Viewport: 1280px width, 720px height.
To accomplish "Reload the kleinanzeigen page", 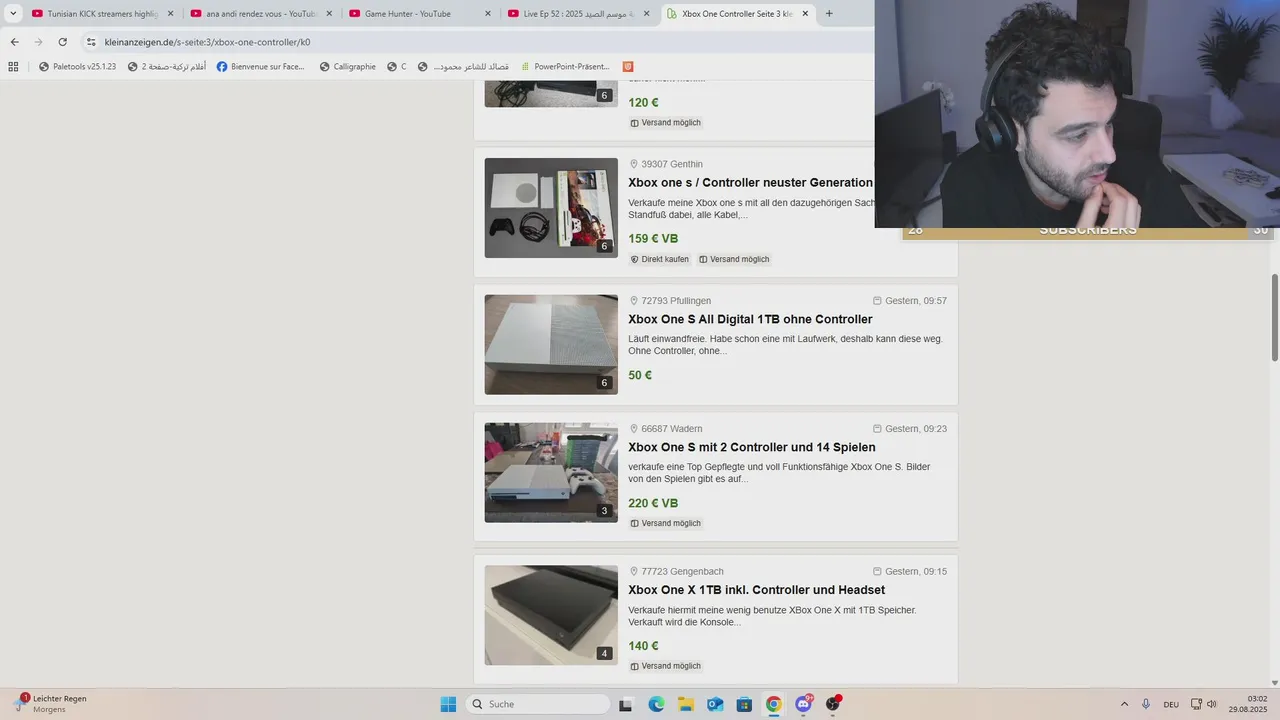I will click(62, 42).
